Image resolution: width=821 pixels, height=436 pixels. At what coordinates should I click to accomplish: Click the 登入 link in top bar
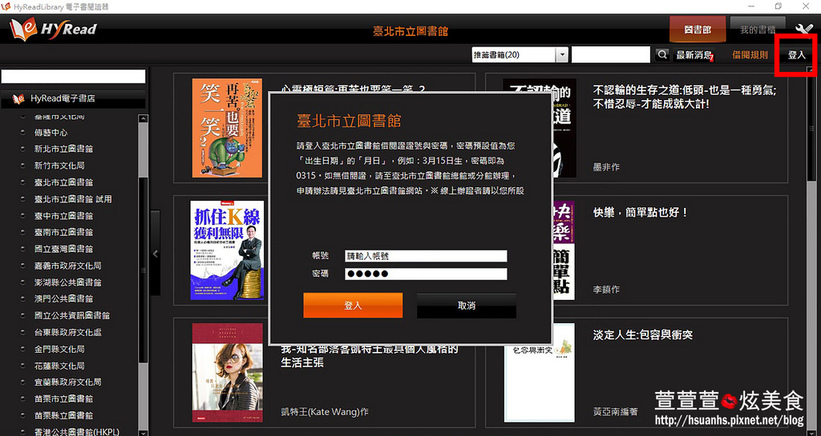click(797, 55)
